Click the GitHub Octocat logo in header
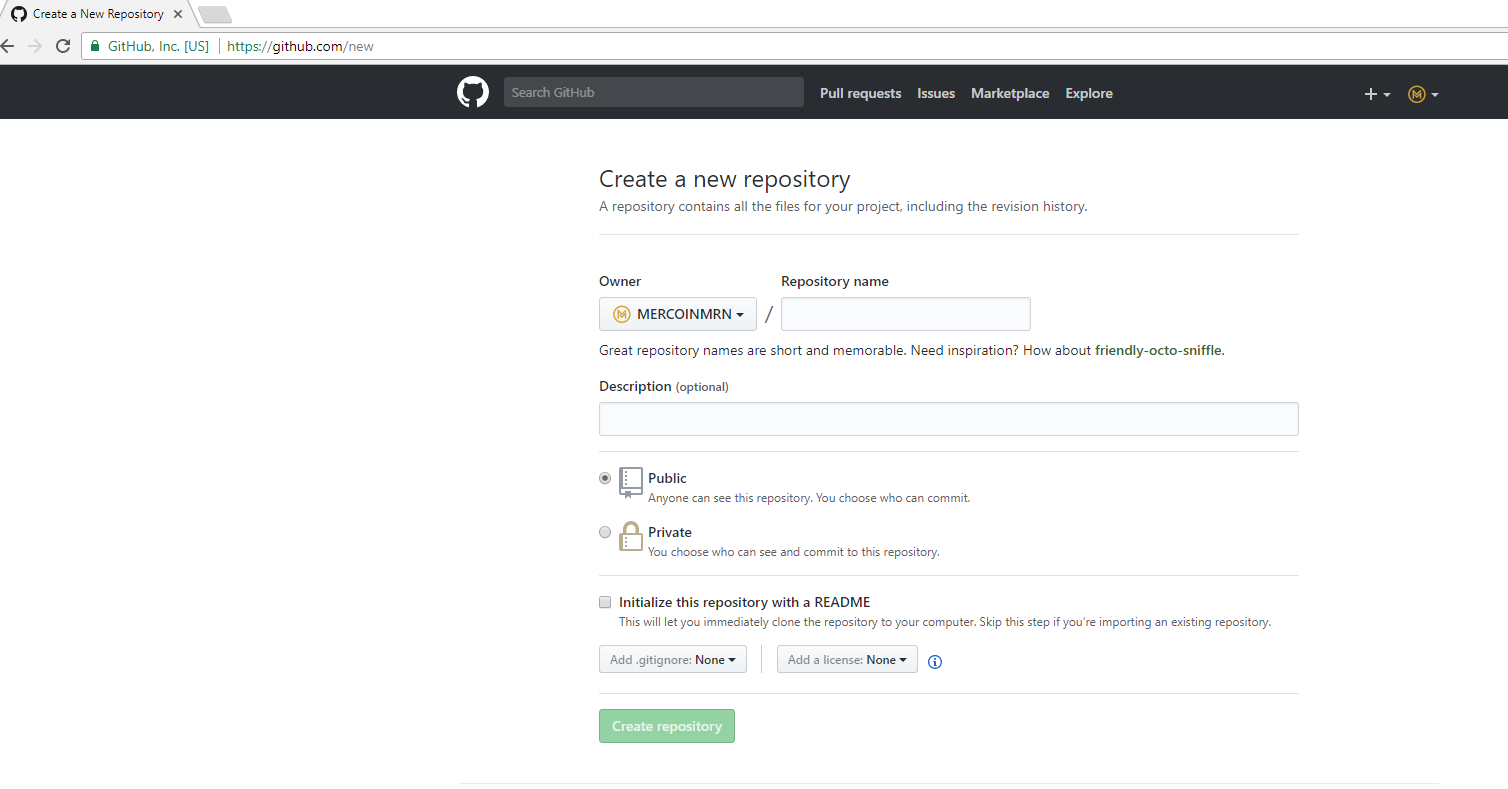 pos(473,93)
